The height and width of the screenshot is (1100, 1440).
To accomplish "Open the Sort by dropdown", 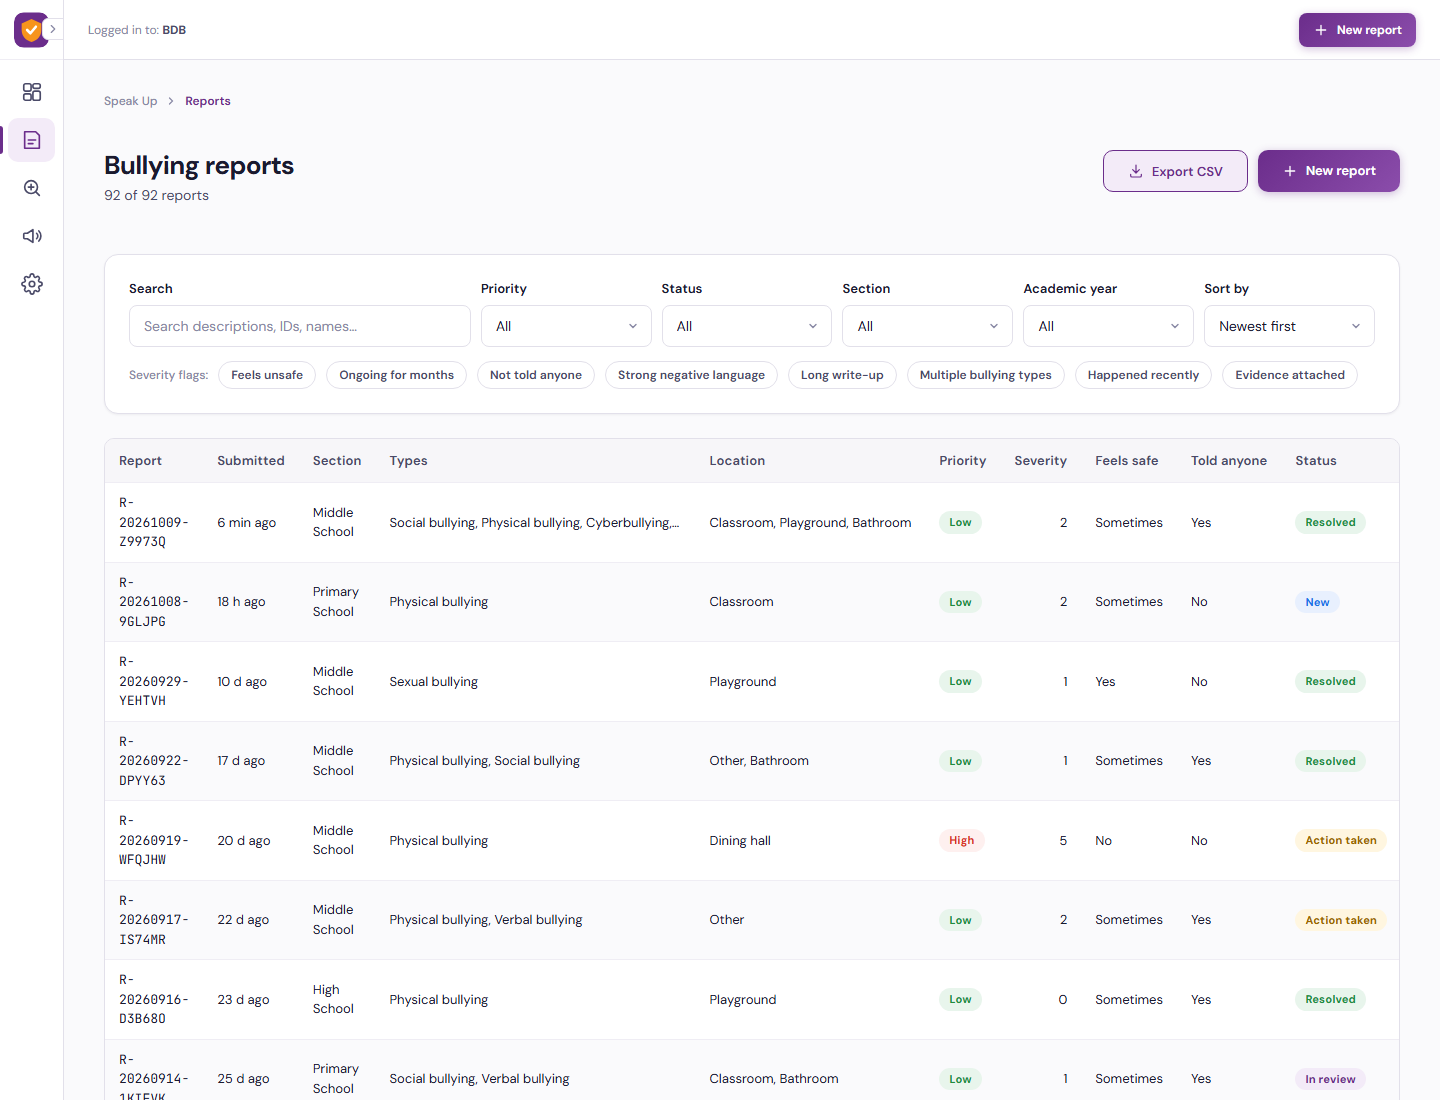I will 1289,326.
